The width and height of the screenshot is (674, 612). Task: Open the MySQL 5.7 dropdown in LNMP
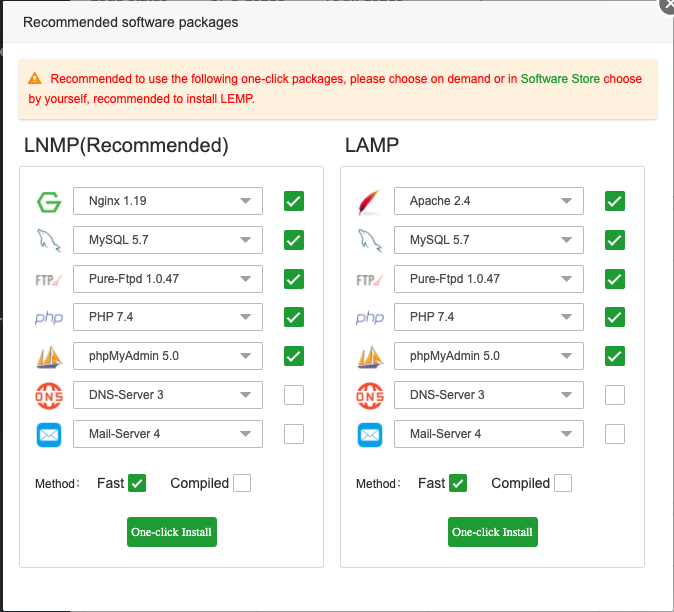tap(168, 240)
